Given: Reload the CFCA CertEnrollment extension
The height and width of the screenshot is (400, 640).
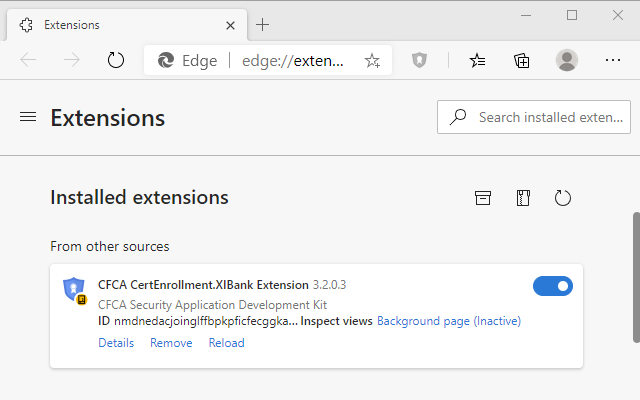Looking at the screenshot, I should click(x=226, y=343).
